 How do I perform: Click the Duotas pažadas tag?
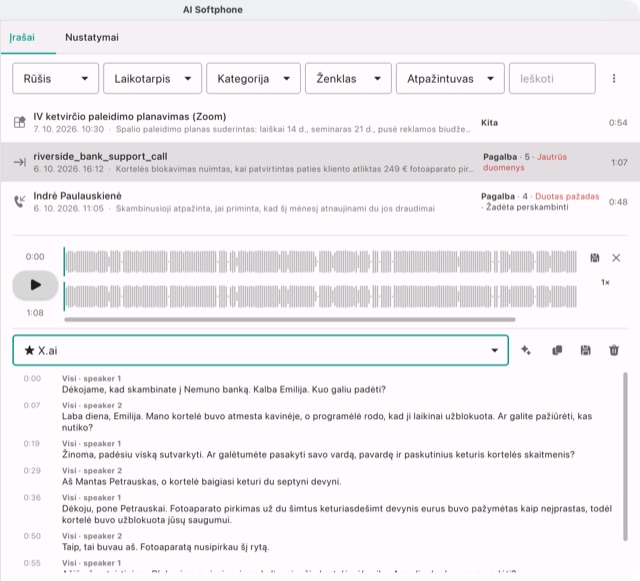(567, 196)
